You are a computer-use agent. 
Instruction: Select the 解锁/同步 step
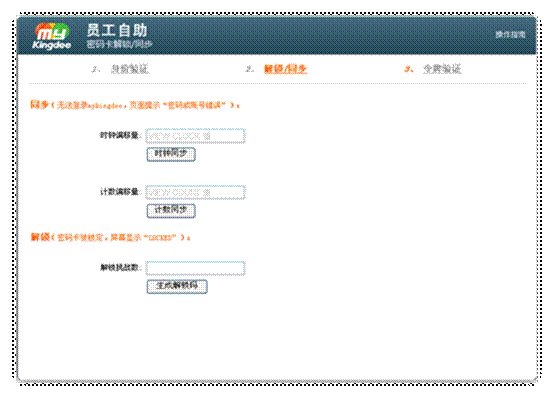(285, 69)
